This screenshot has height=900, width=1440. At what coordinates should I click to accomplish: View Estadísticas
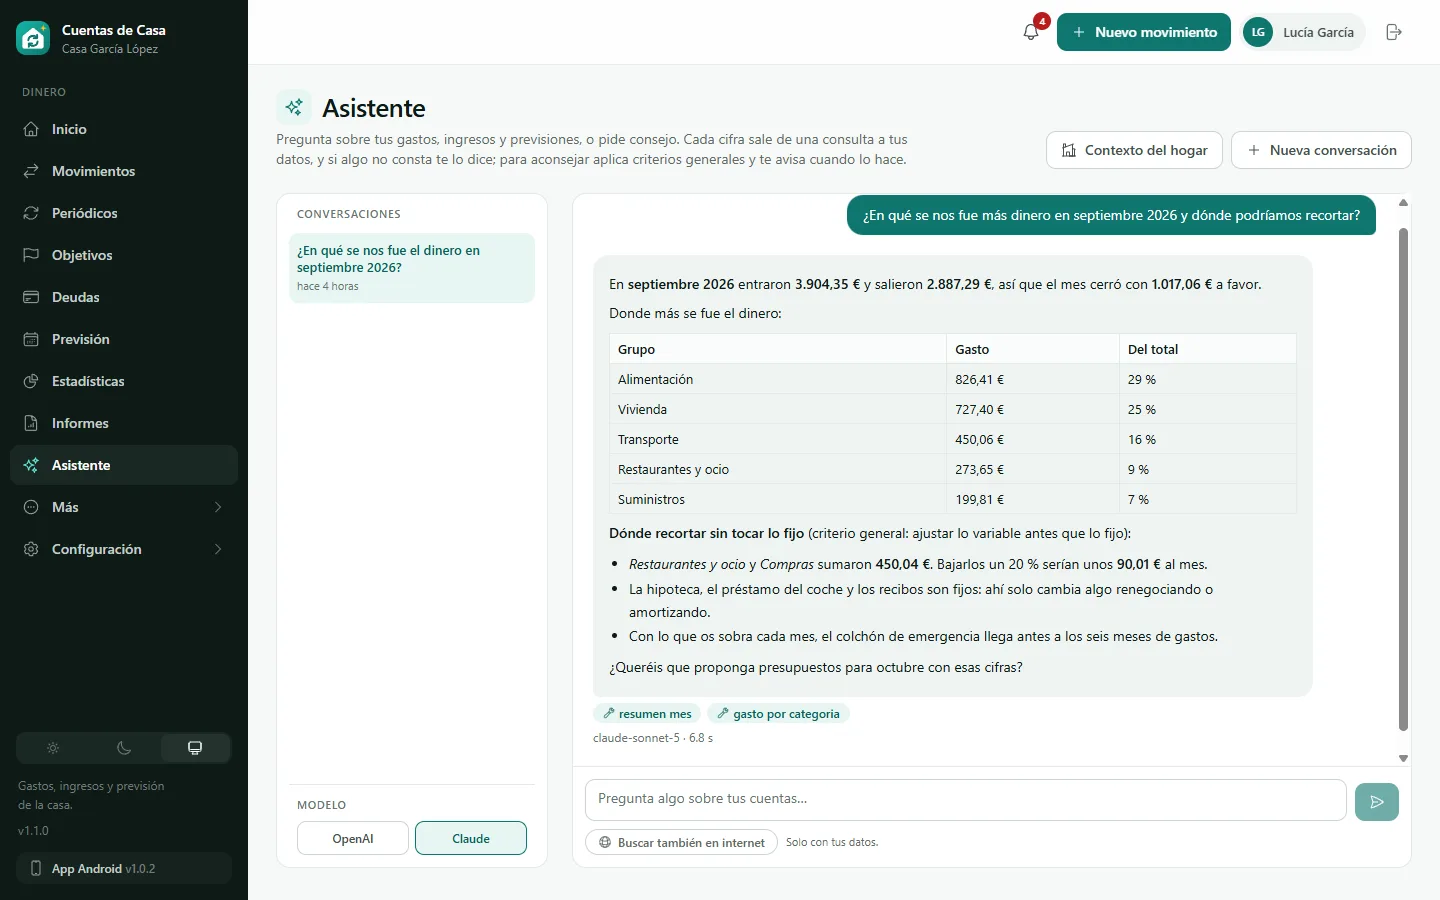124,381
